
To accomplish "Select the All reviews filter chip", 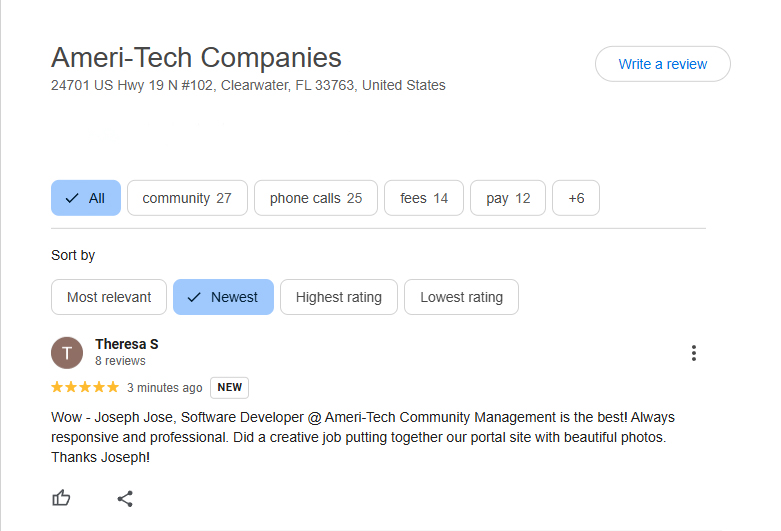I will (x=86, y=198).
